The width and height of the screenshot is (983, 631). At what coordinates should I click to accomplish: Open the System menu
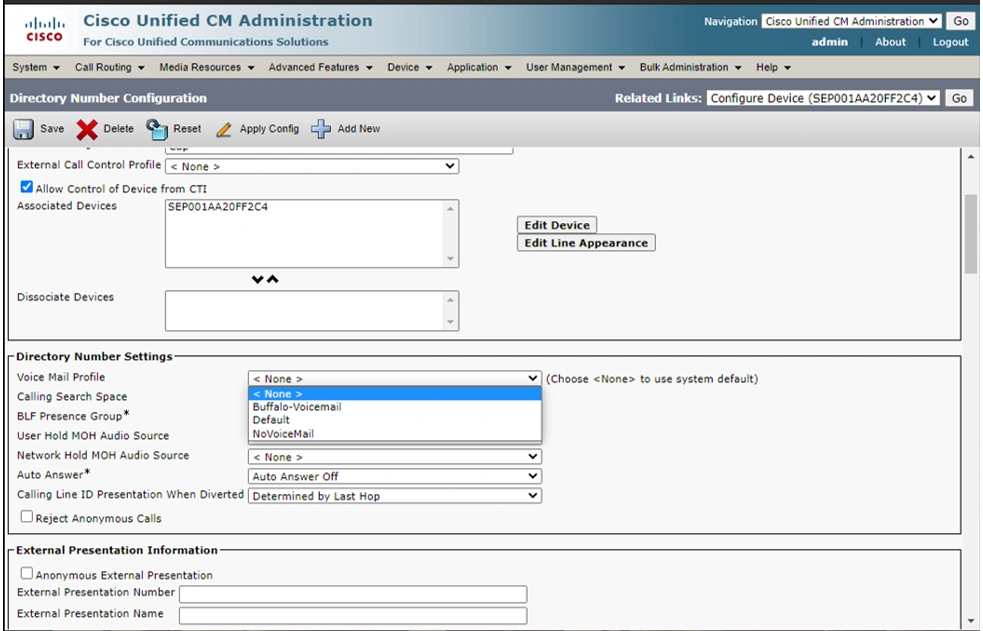pos(36,68)
